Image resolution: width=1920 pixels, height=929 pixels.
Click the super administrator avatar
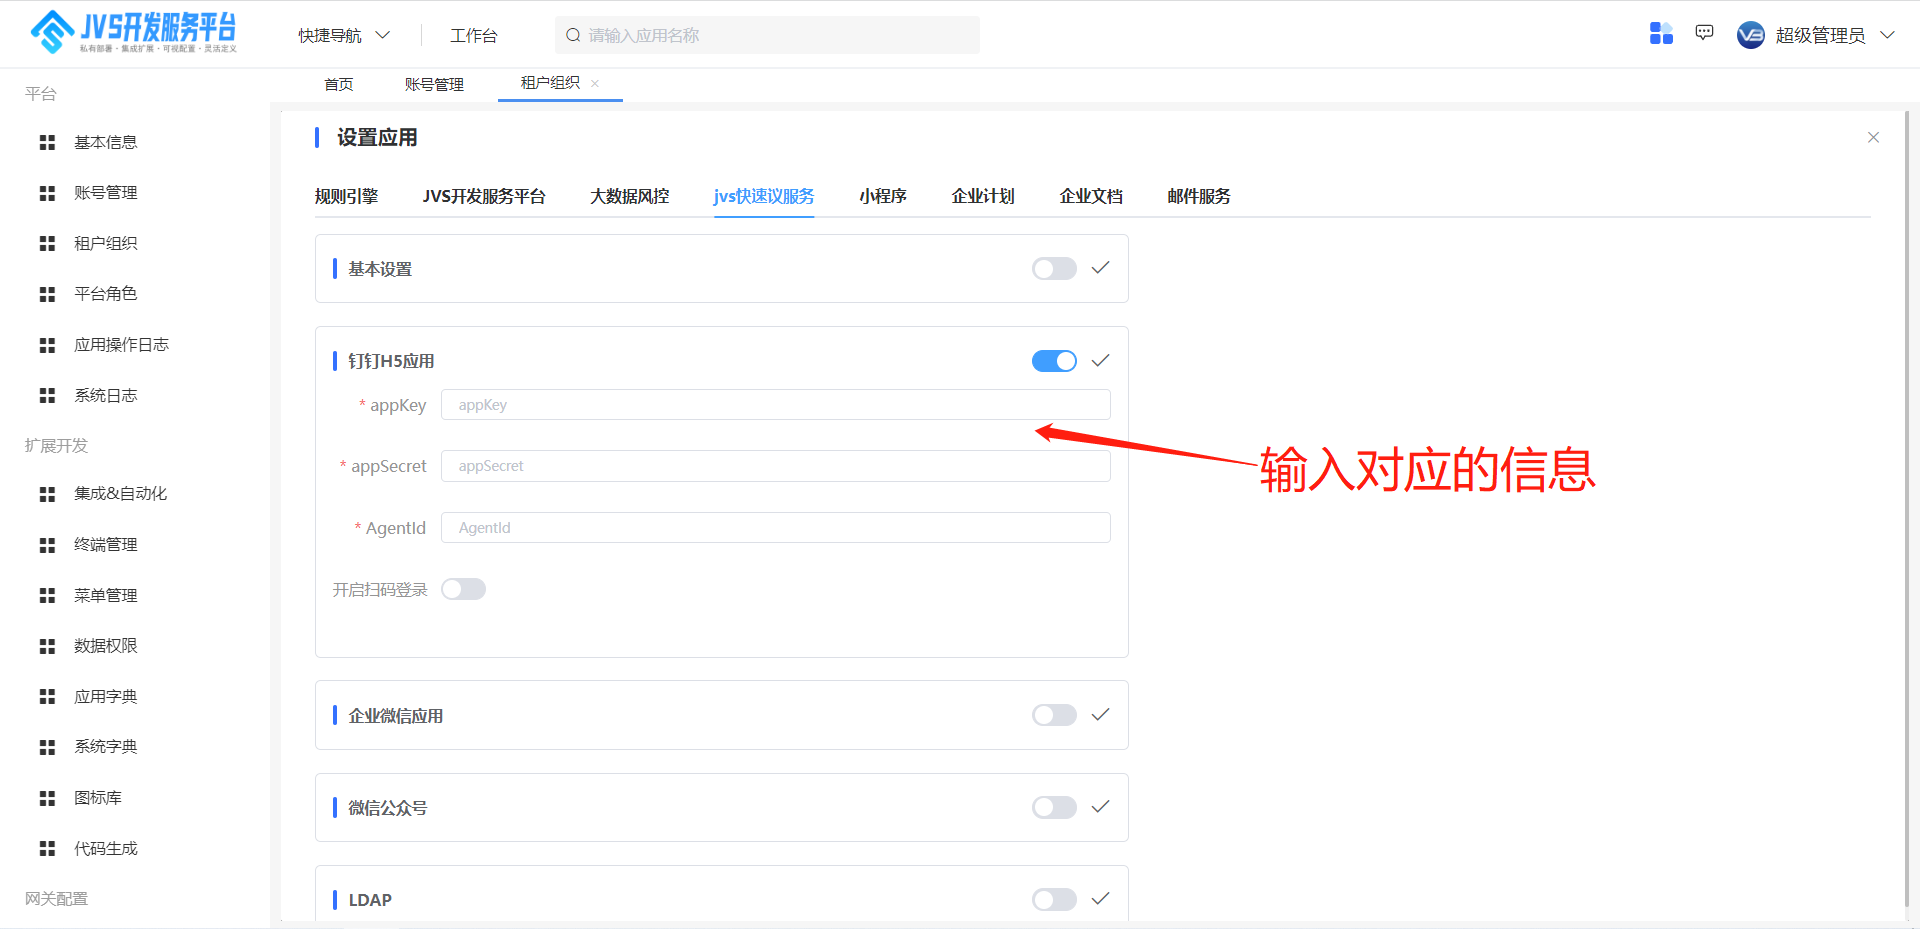pos(1751,35)
